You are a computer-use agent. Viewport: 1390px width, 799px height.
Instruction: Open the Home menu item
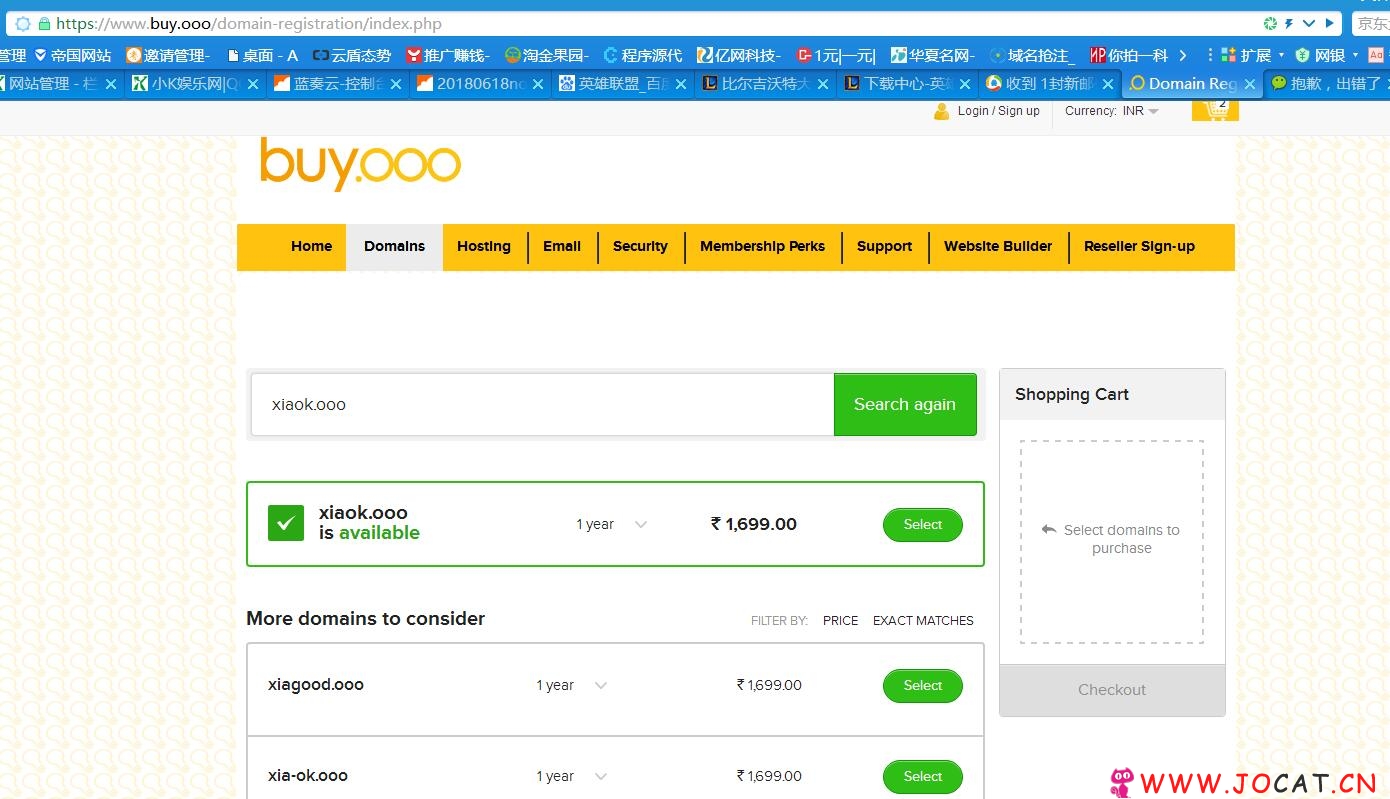[311, 246]
